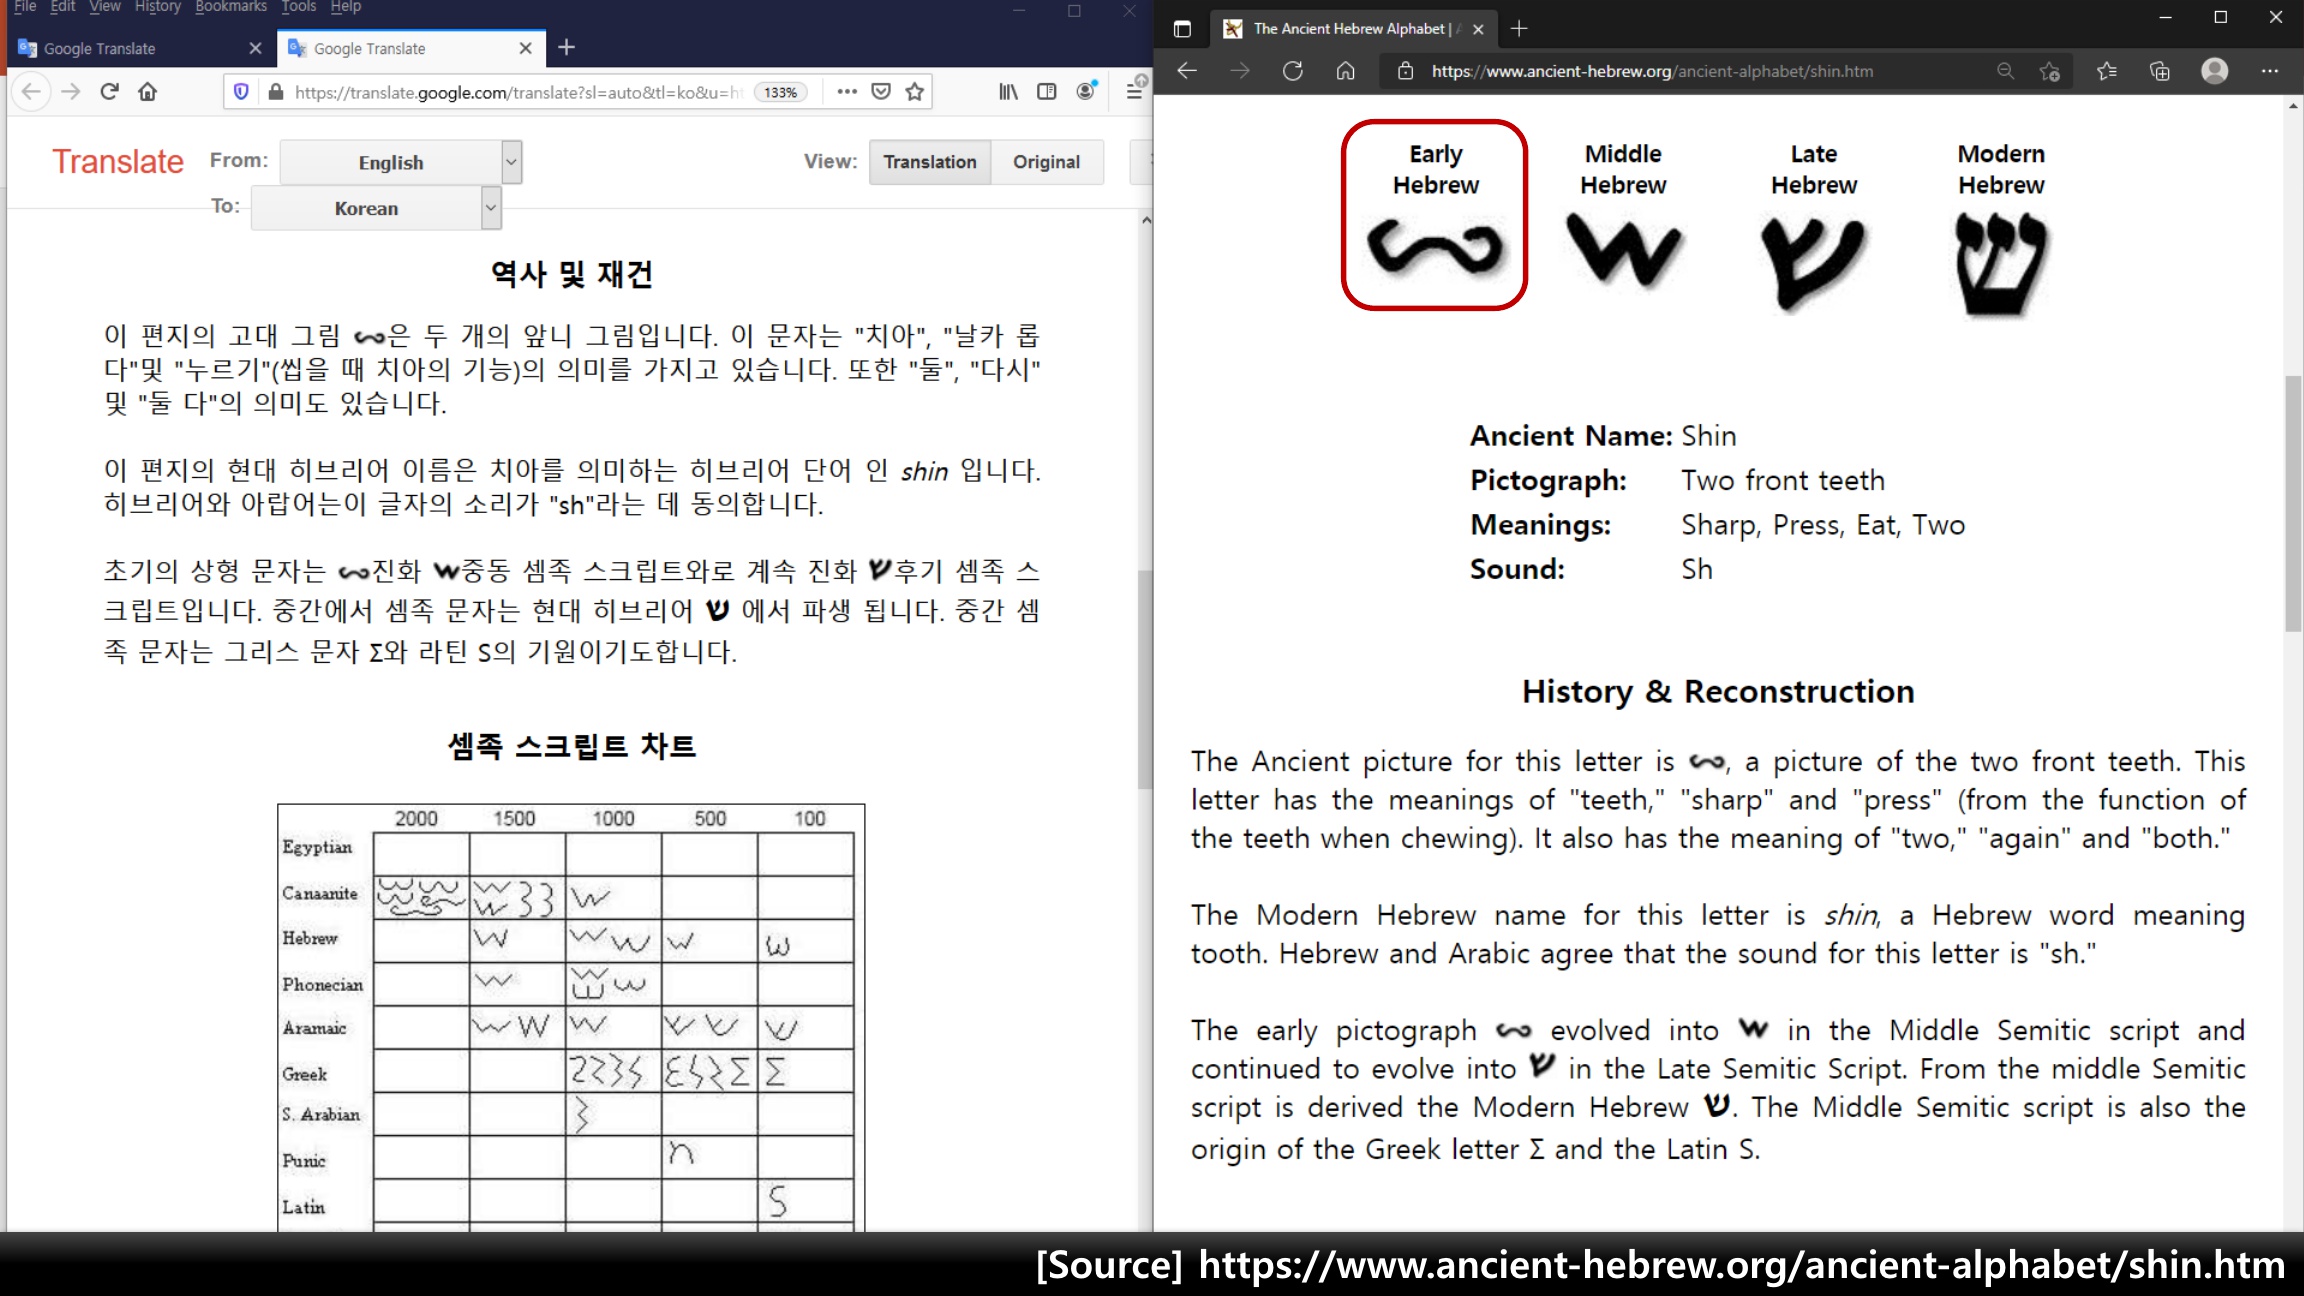
Task: Open Edge settings and more menu
Action: pos(2269,71)
